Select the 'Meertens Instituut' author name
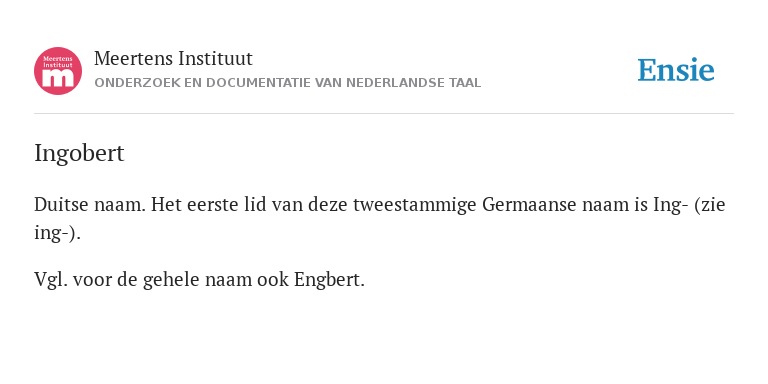The width and height of the screenshot is (768, 384). click(x=173, y=59)
